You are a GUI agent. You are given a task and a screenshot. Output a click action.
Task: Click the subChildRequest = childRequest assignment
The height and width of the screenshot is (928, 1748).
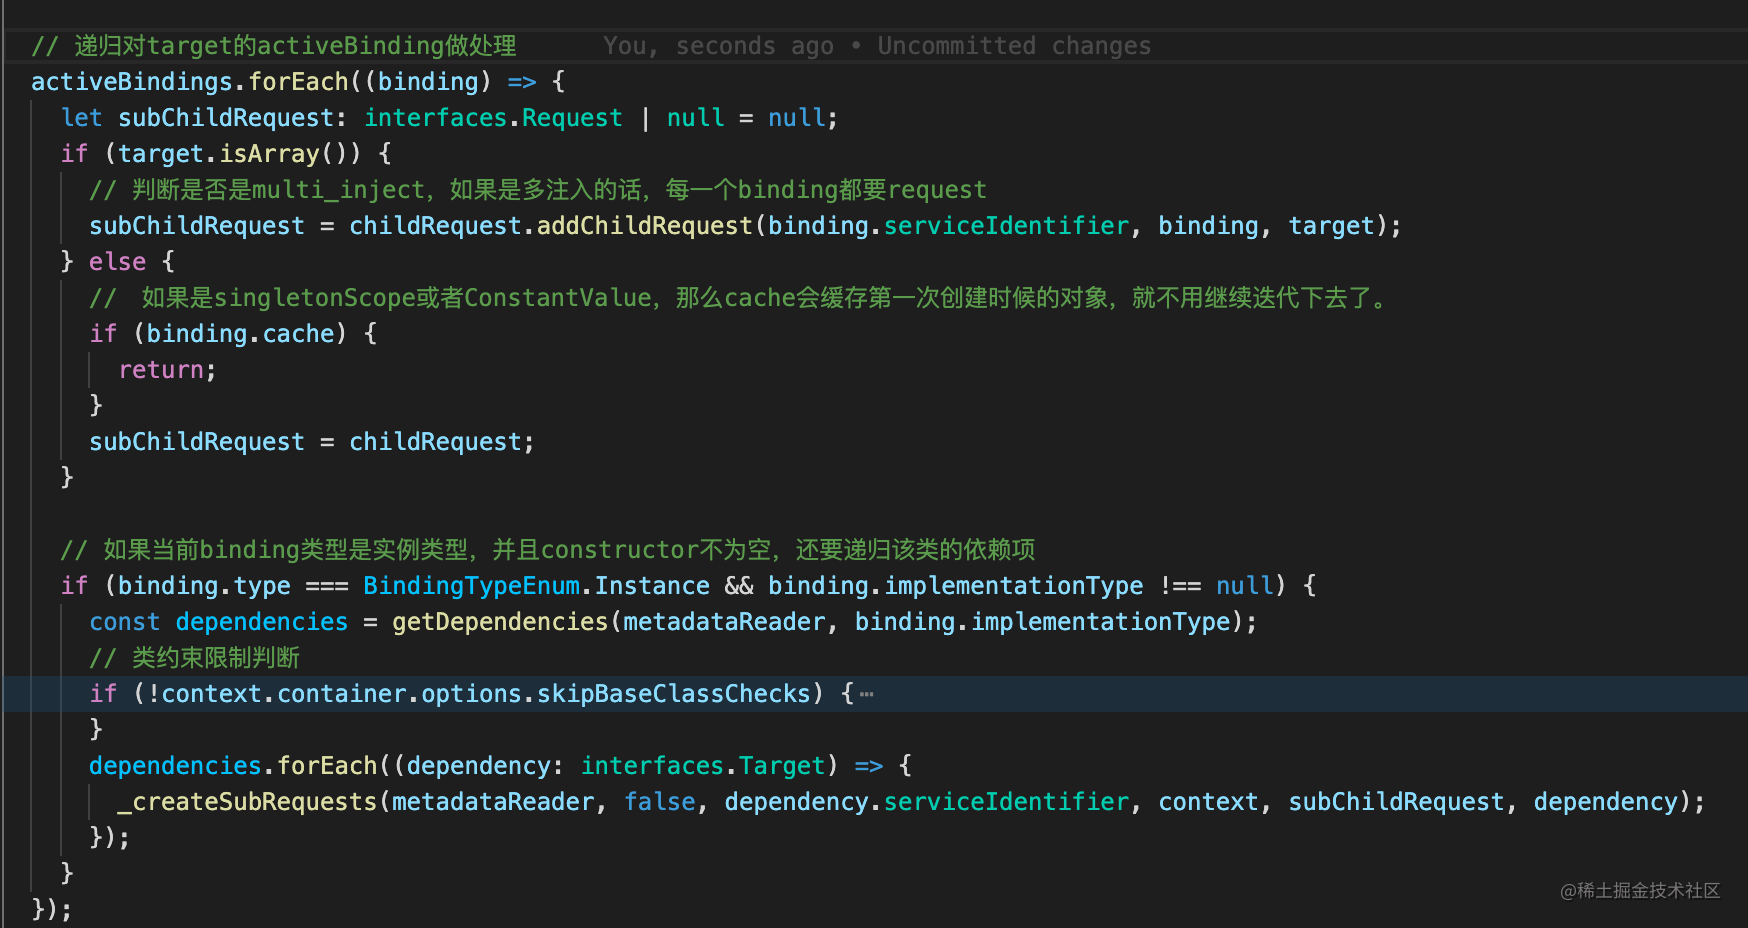310,441
